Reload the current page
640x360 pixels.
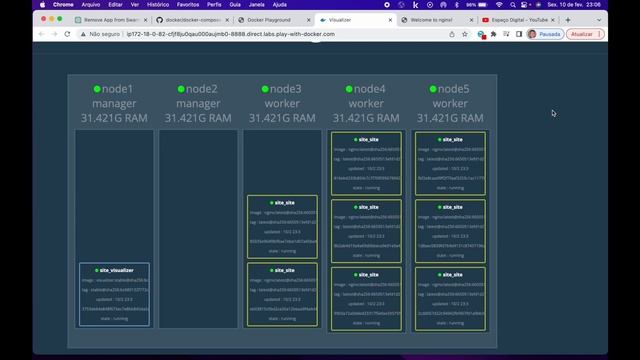click(67, 34)
